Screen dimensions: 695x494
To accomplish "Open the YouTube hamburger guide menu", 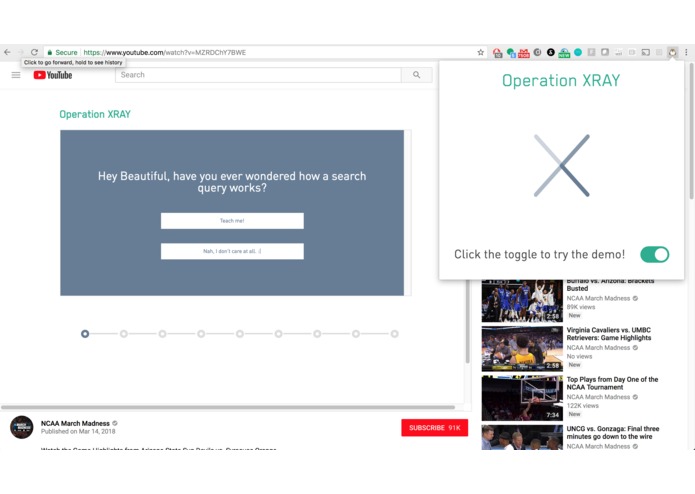I will coord(16,75).
